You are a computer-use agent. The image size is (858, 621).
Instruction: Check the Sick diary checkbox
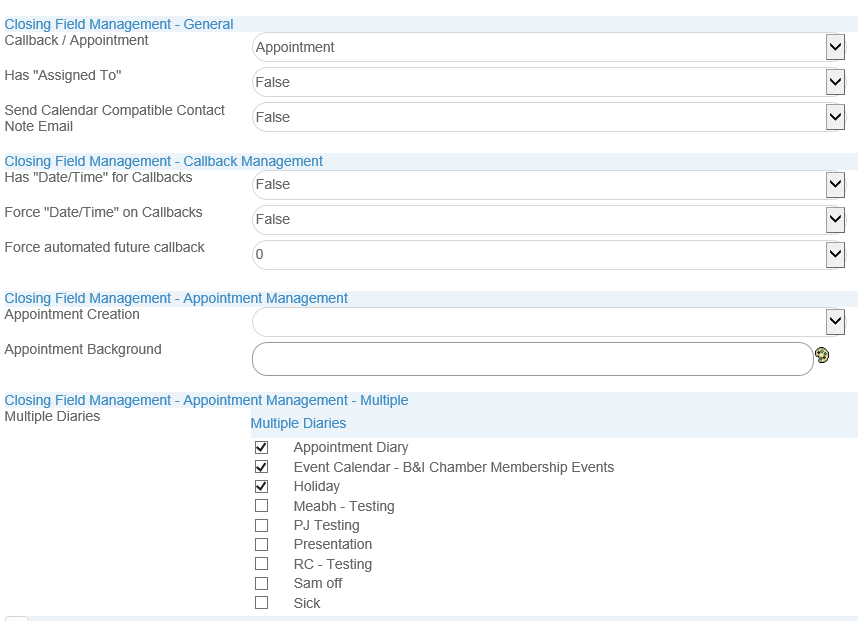[x=262, y=603]
